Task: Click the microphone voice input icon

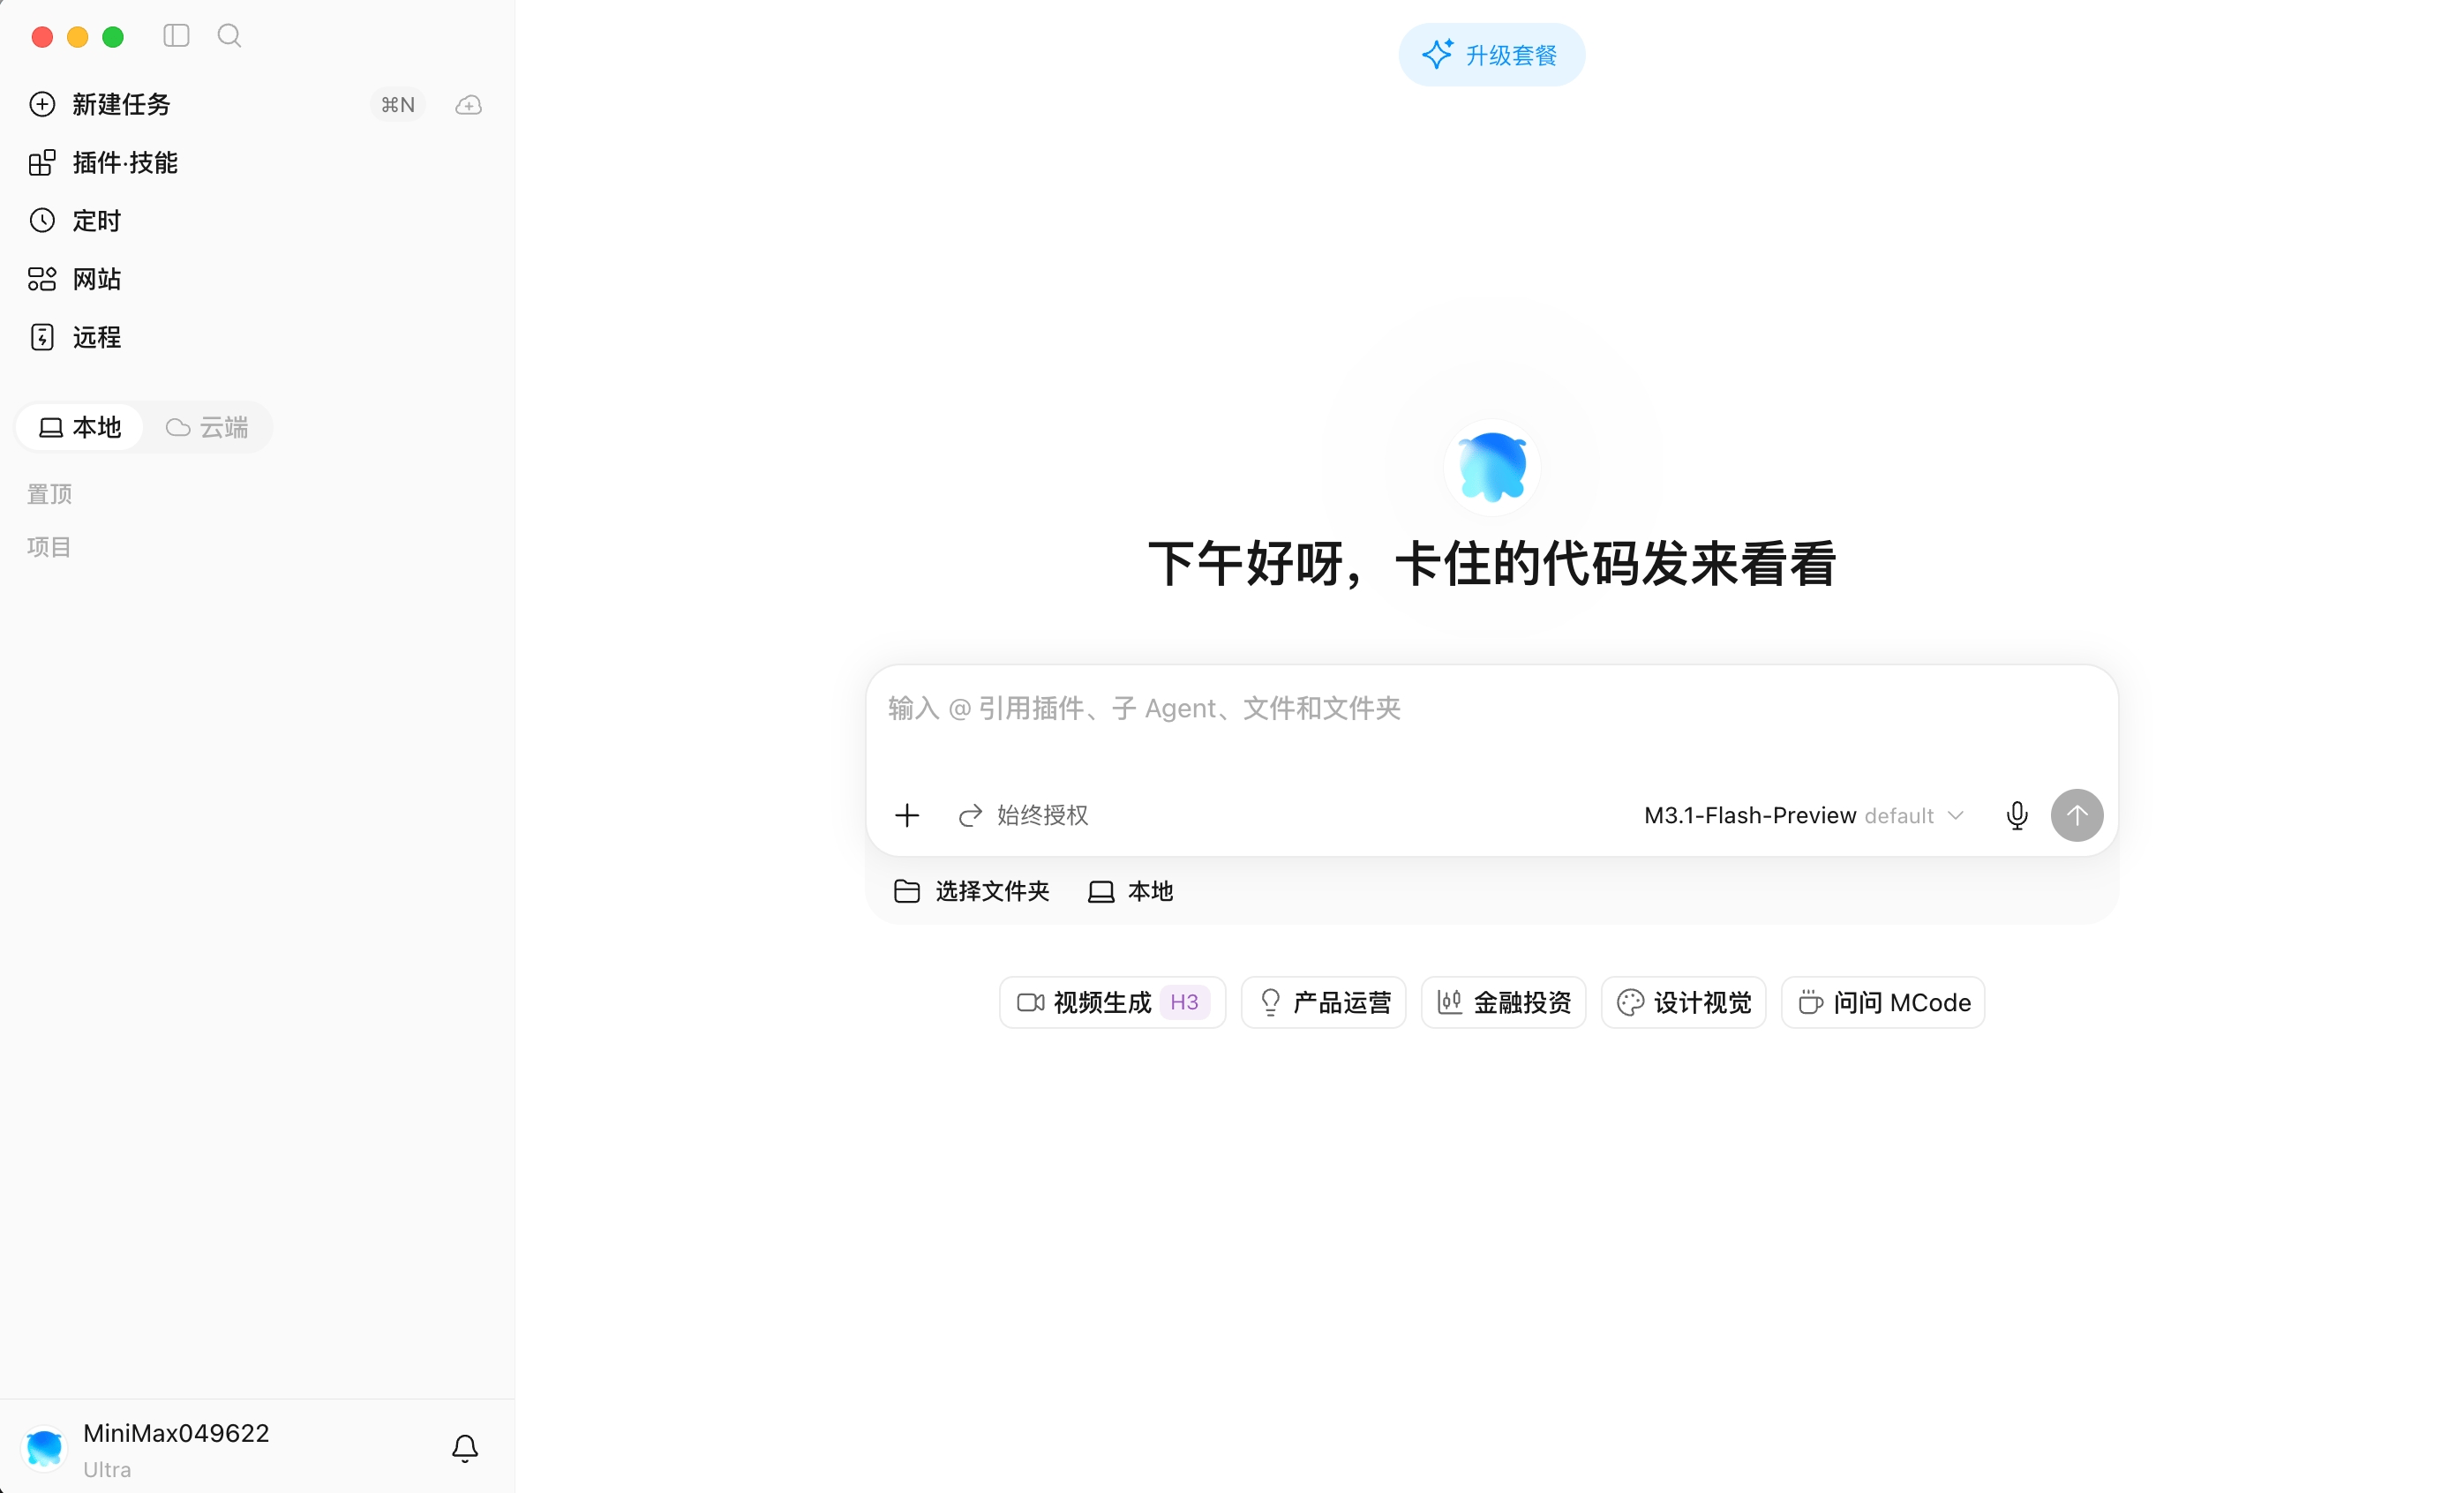Action: click(x=2017, y=816)
